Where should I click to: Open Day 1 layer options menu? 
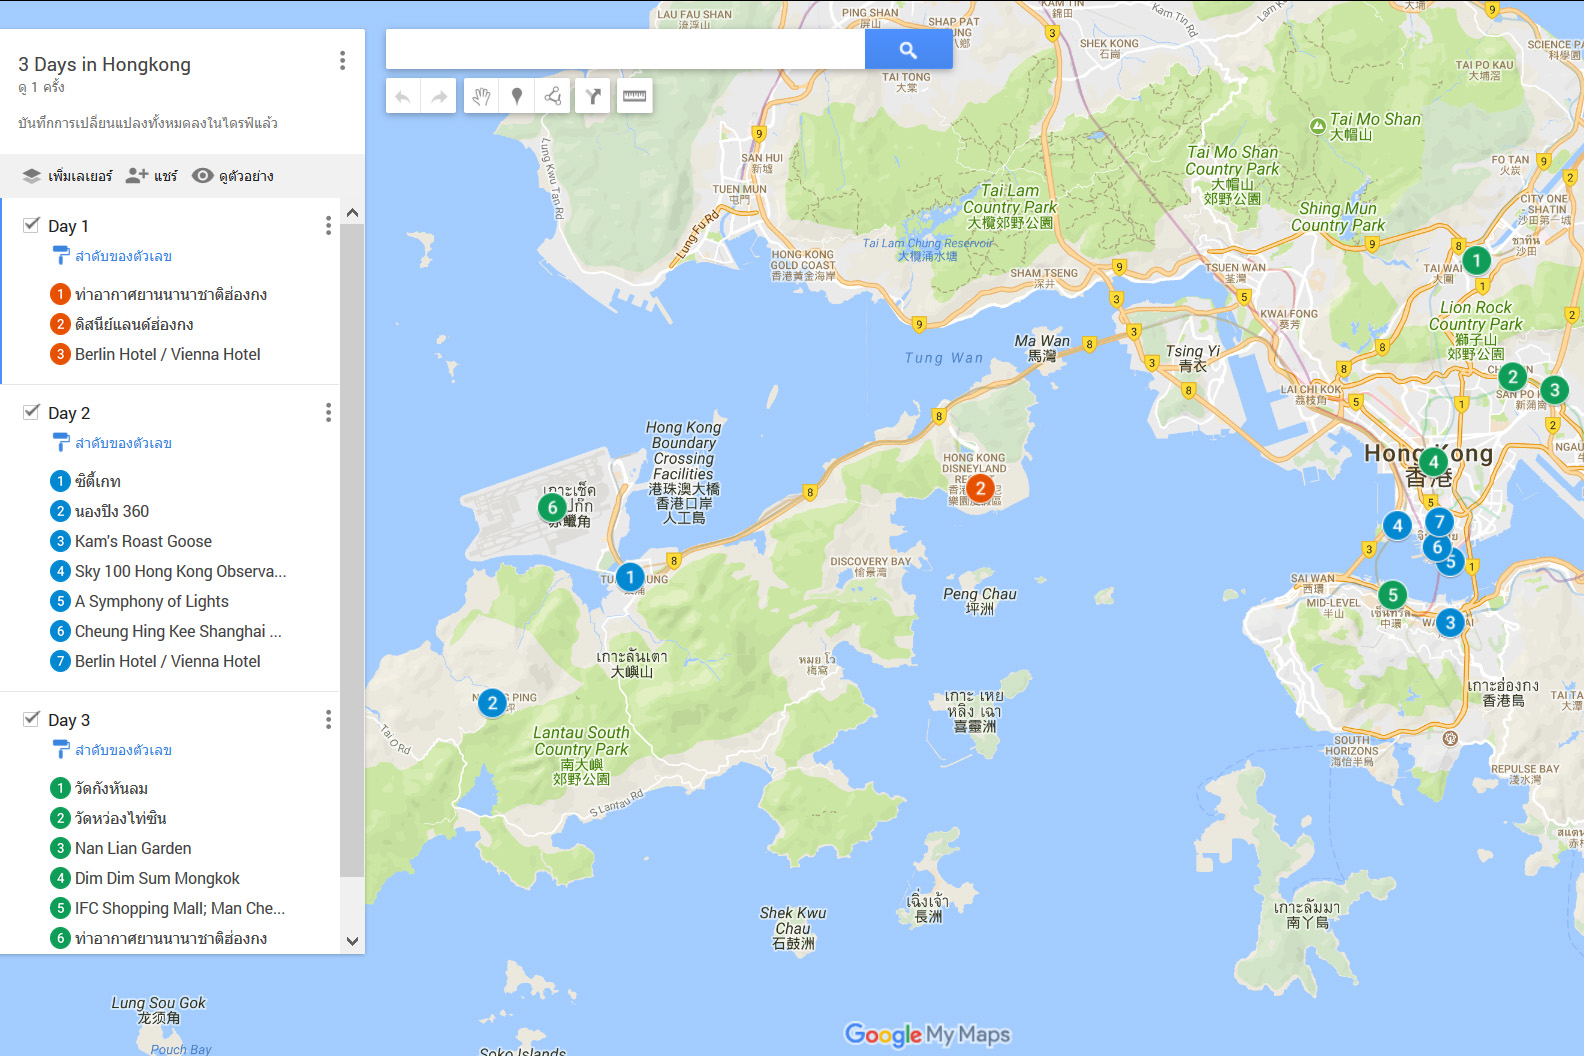coord(328,226)
